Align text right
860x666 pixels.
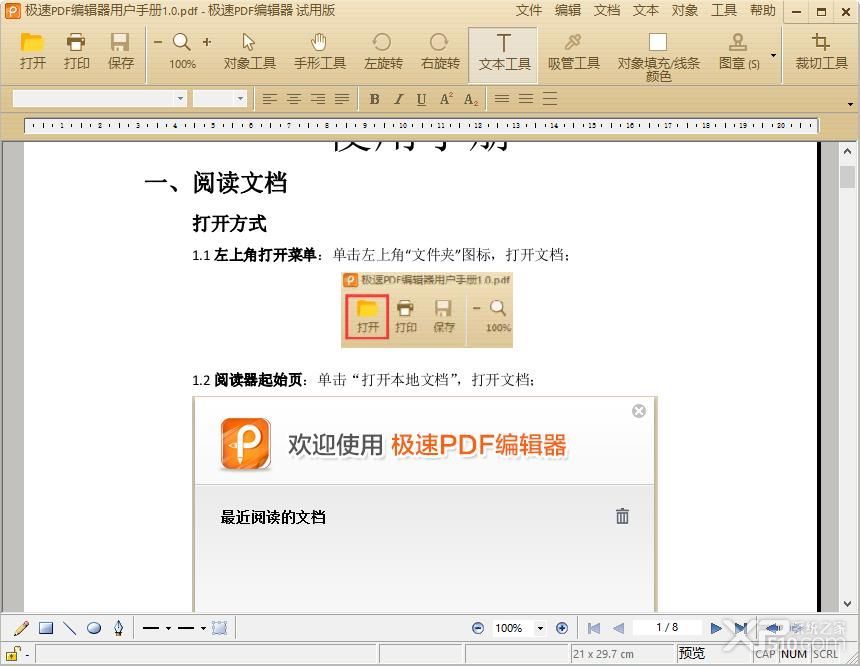pyautogui.click(x=318, y=99)
